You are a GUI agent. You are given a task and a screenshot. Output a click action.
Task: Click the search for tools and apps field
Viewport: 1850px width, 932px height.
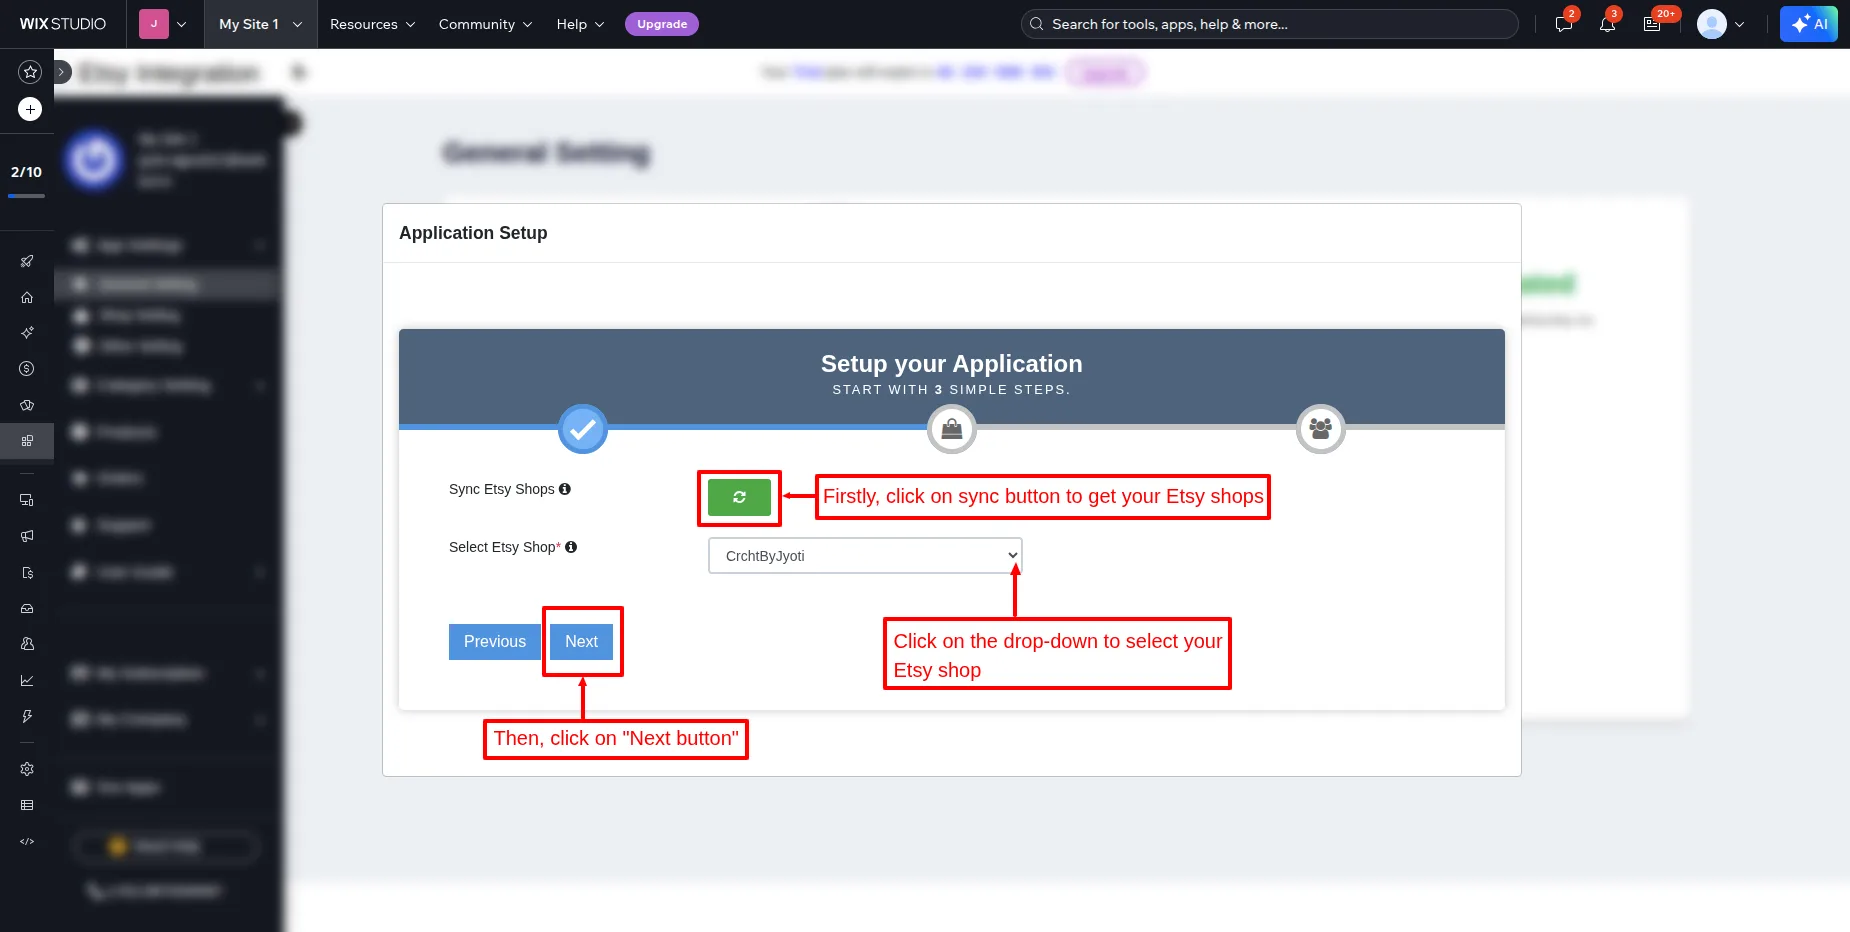(1269, 24)
